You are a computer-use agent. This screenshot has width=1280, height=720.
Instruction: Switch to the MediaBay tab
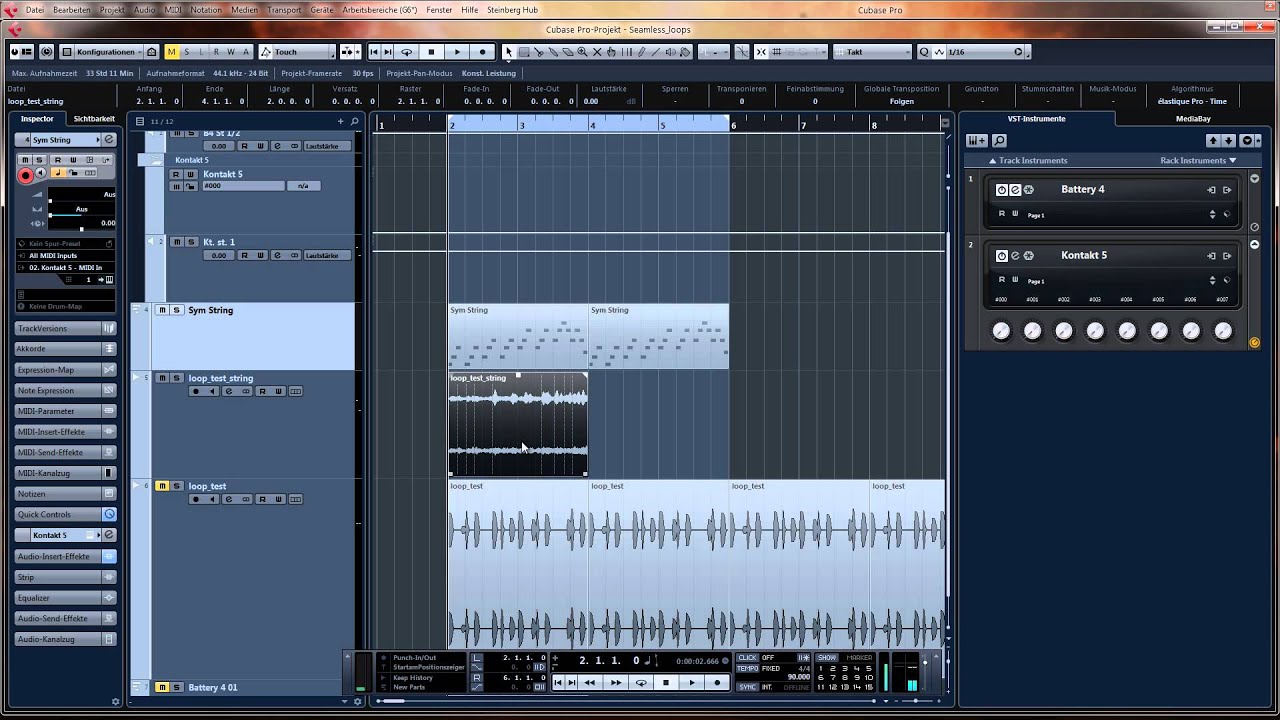click(1193, 118)
